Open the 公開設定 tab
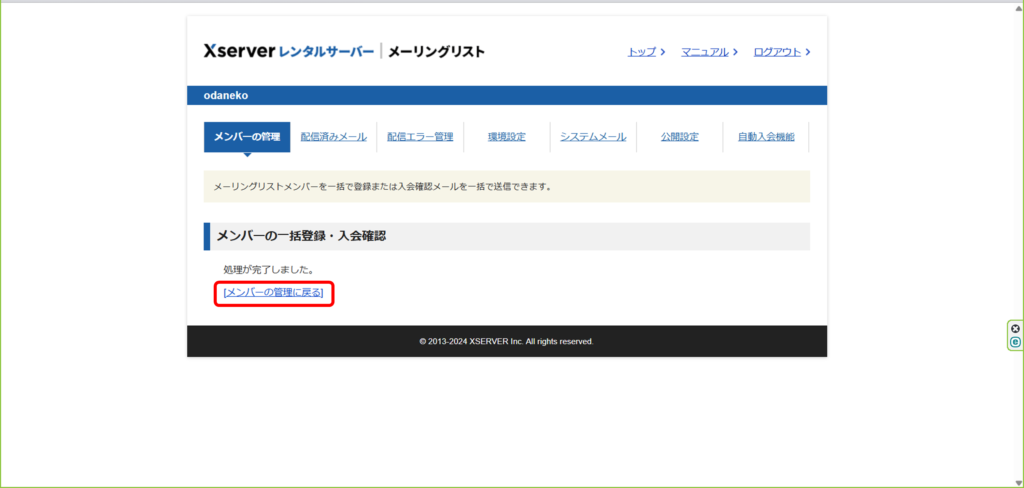 click(x=679, y=137)
